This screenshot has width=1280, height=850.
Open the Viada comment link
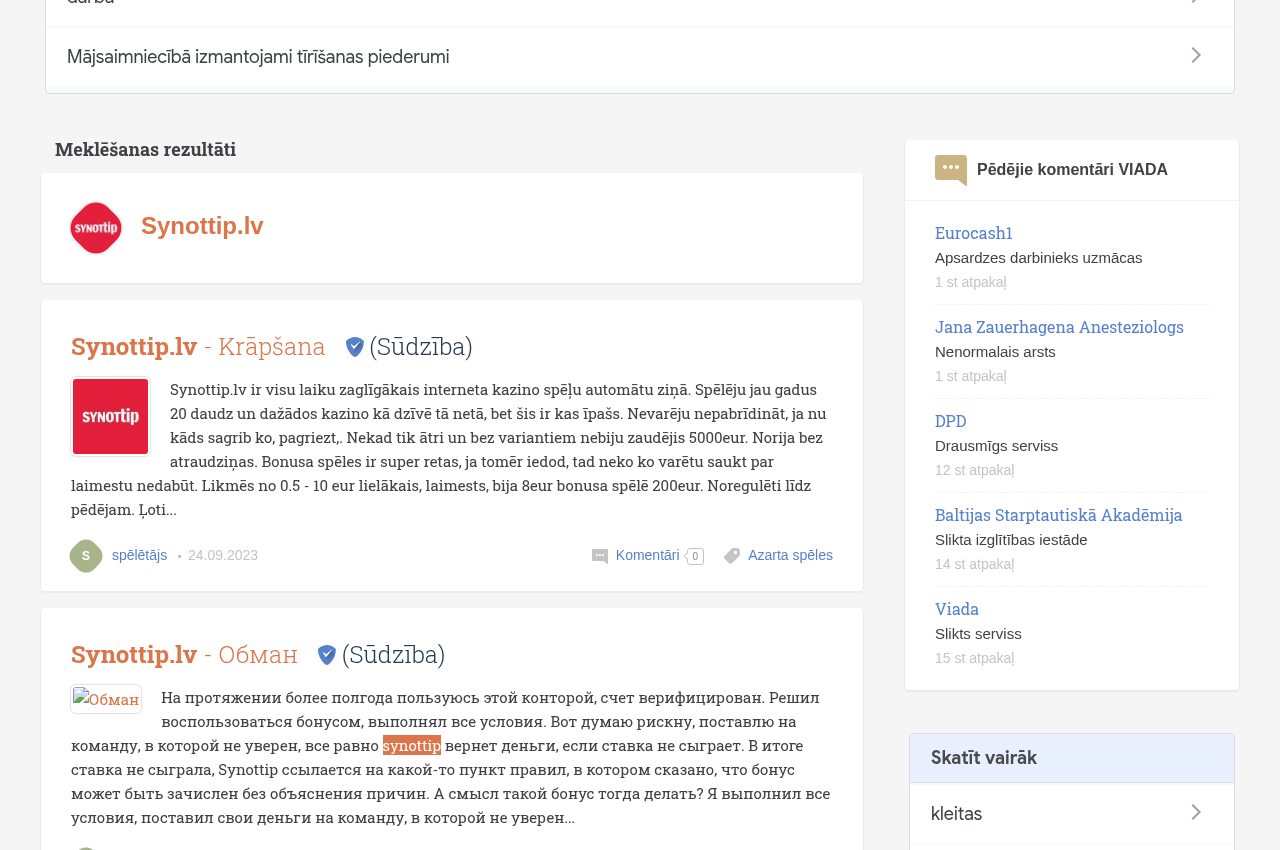click(957, 609)
